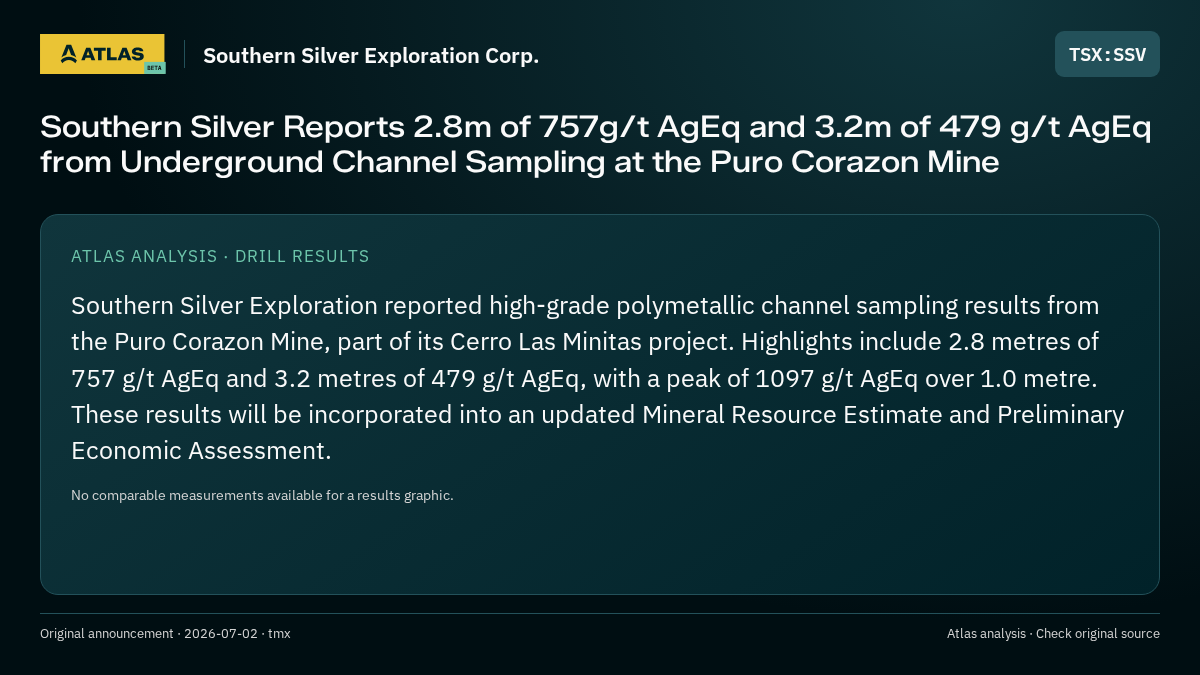Click the 'No comparable measurements available' note
The image size is (1200, 675).
262,495
